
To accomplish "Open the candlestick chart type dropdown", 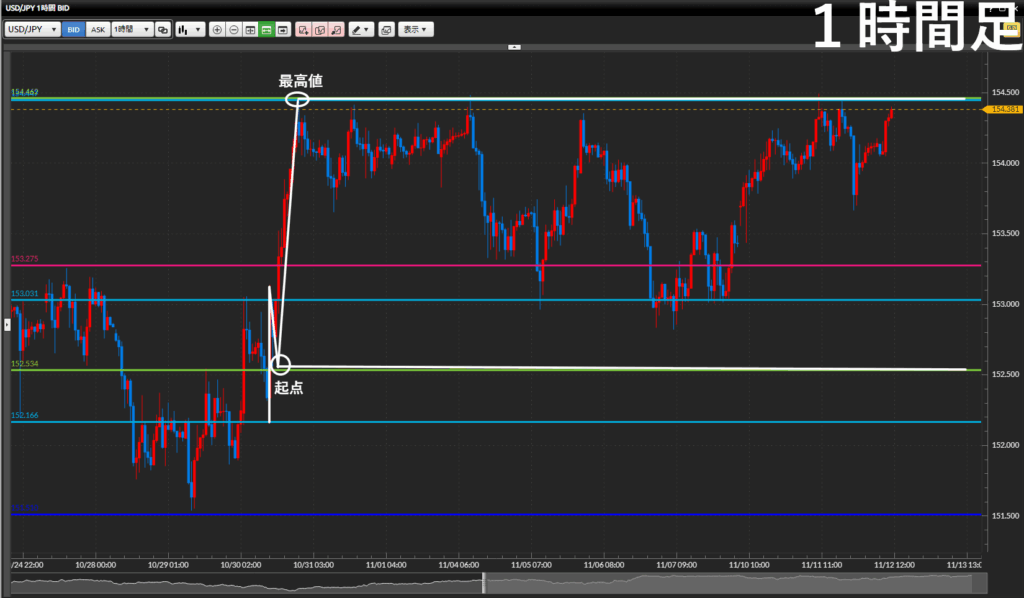I will (x=189, y=30).
